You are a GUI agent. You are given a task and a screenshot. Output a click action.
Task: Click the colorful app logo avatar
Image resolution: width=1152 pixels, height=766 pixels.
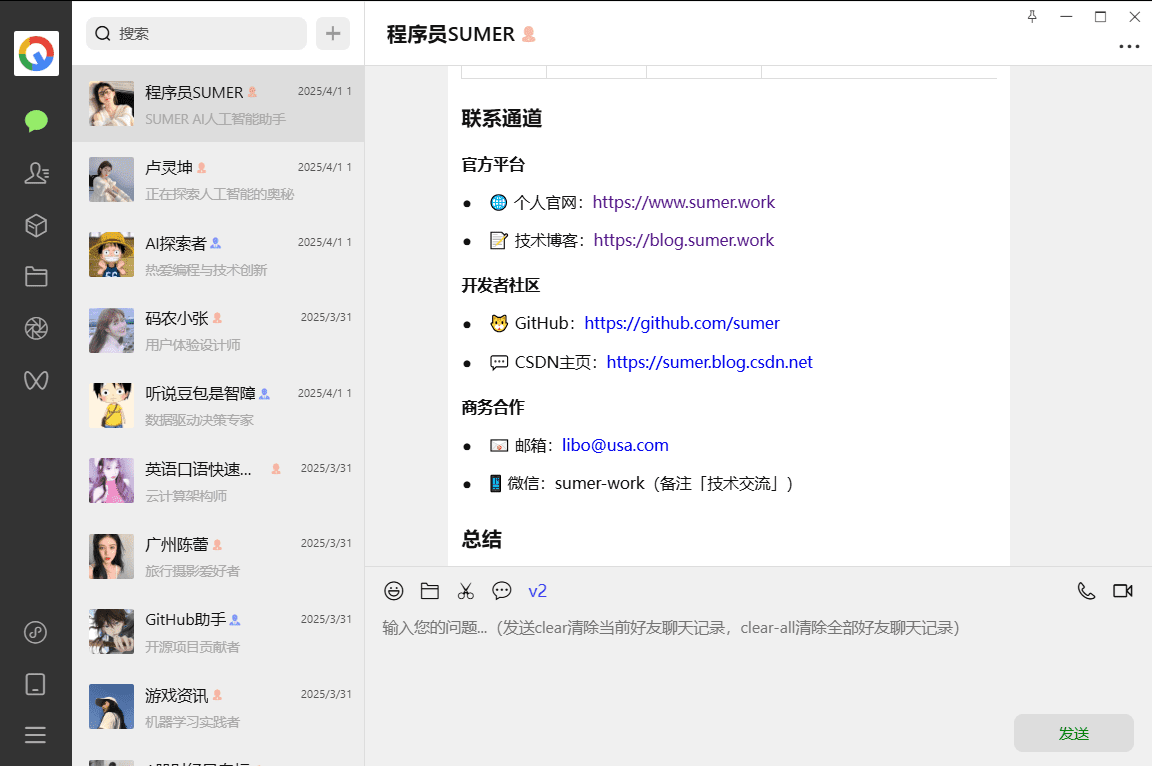pyautogui.click(x=36, y=54)
